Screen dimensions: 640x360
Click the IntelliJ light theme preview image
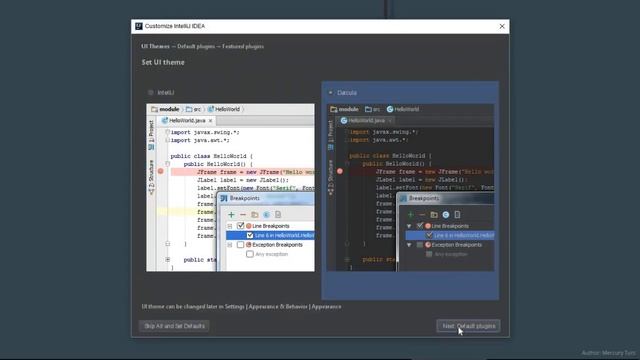pos(230,187)
